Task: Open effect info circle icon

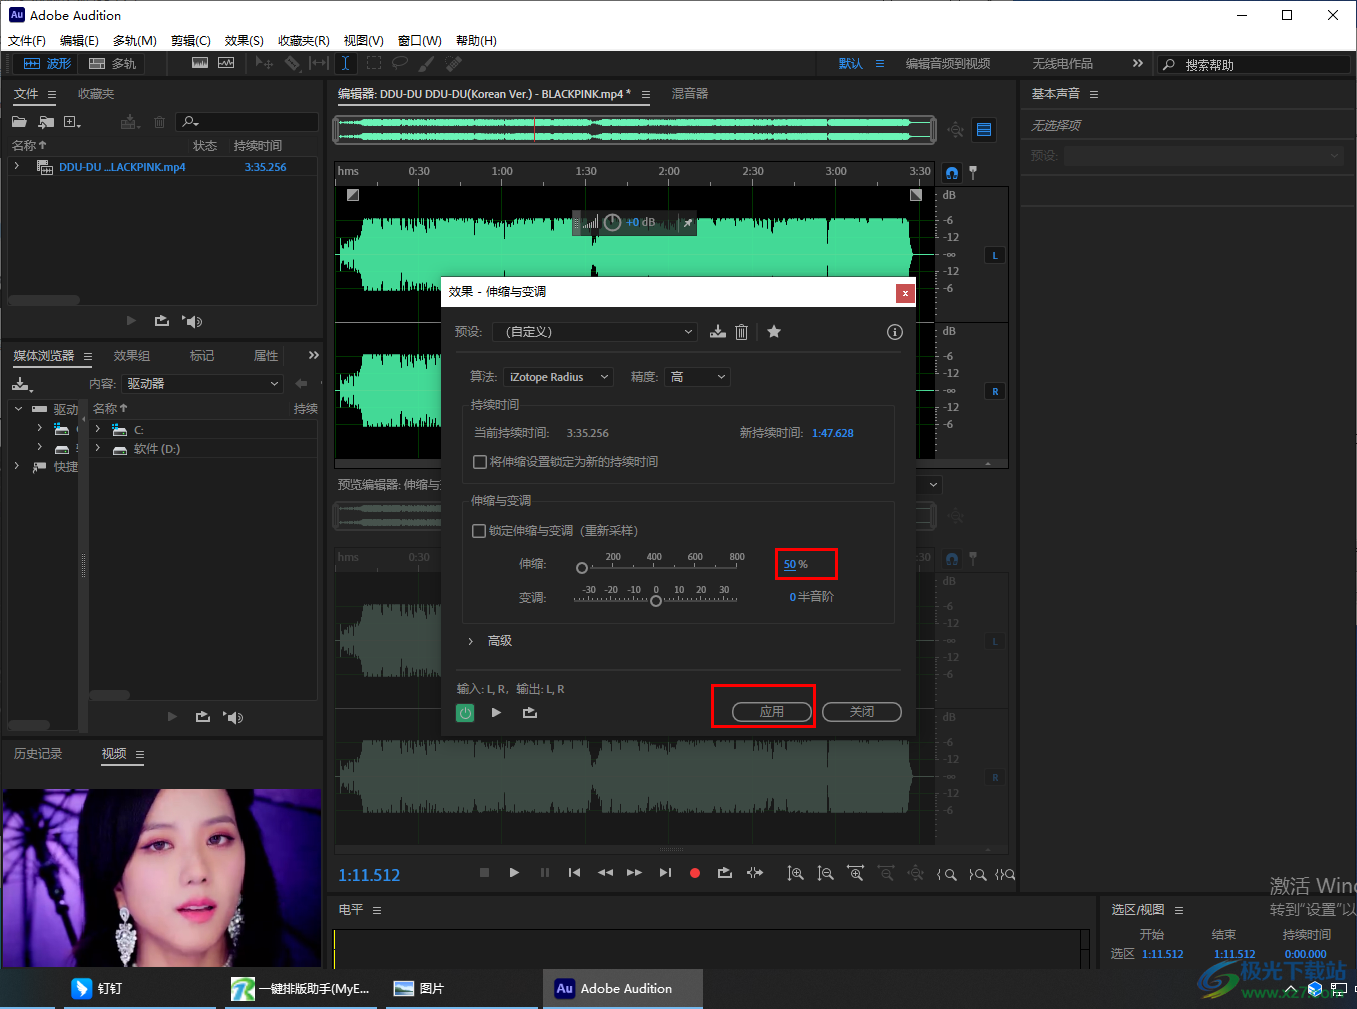Action: coord(895,332)
